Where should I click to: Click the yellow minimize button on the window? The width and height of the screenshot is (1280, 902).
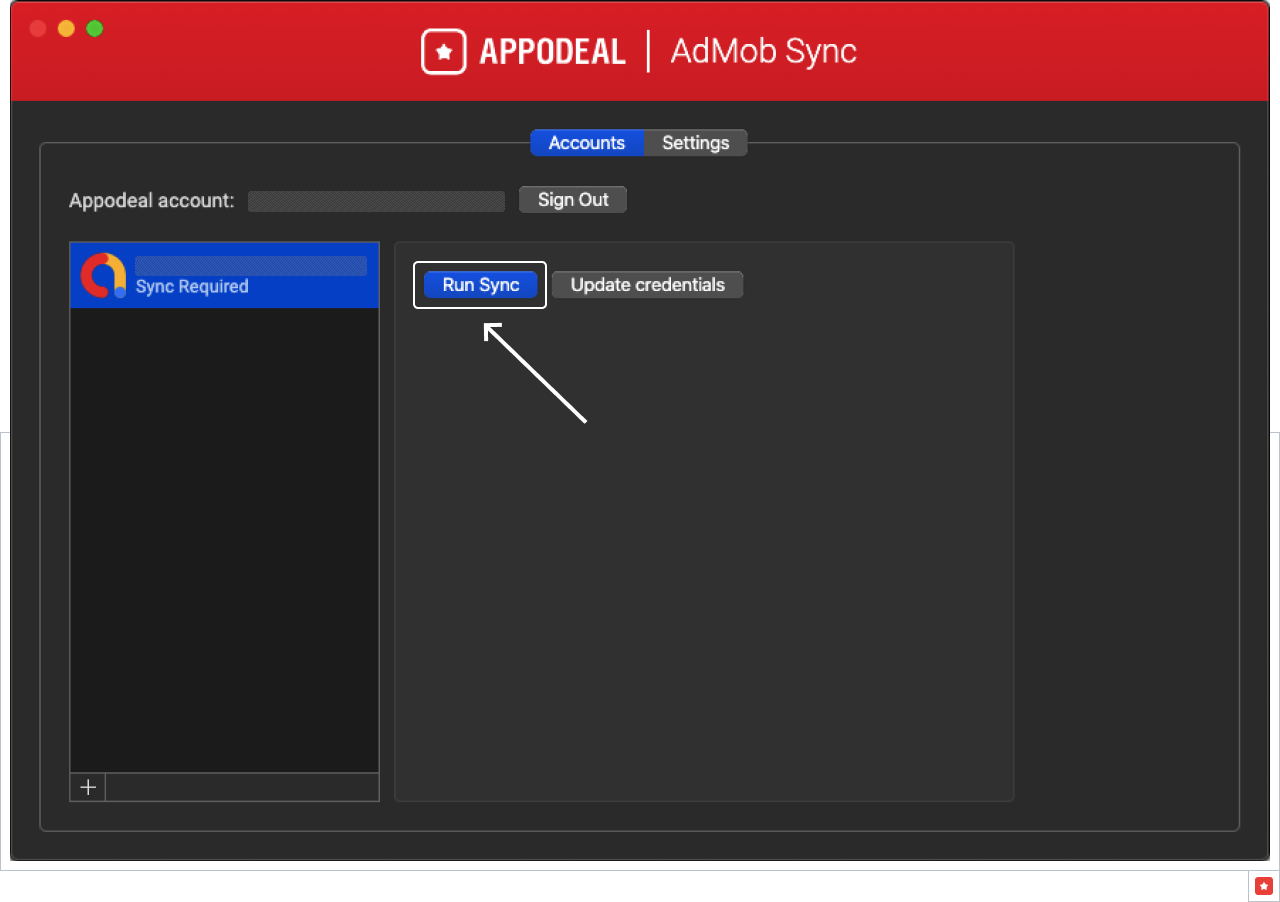point(65,28)
